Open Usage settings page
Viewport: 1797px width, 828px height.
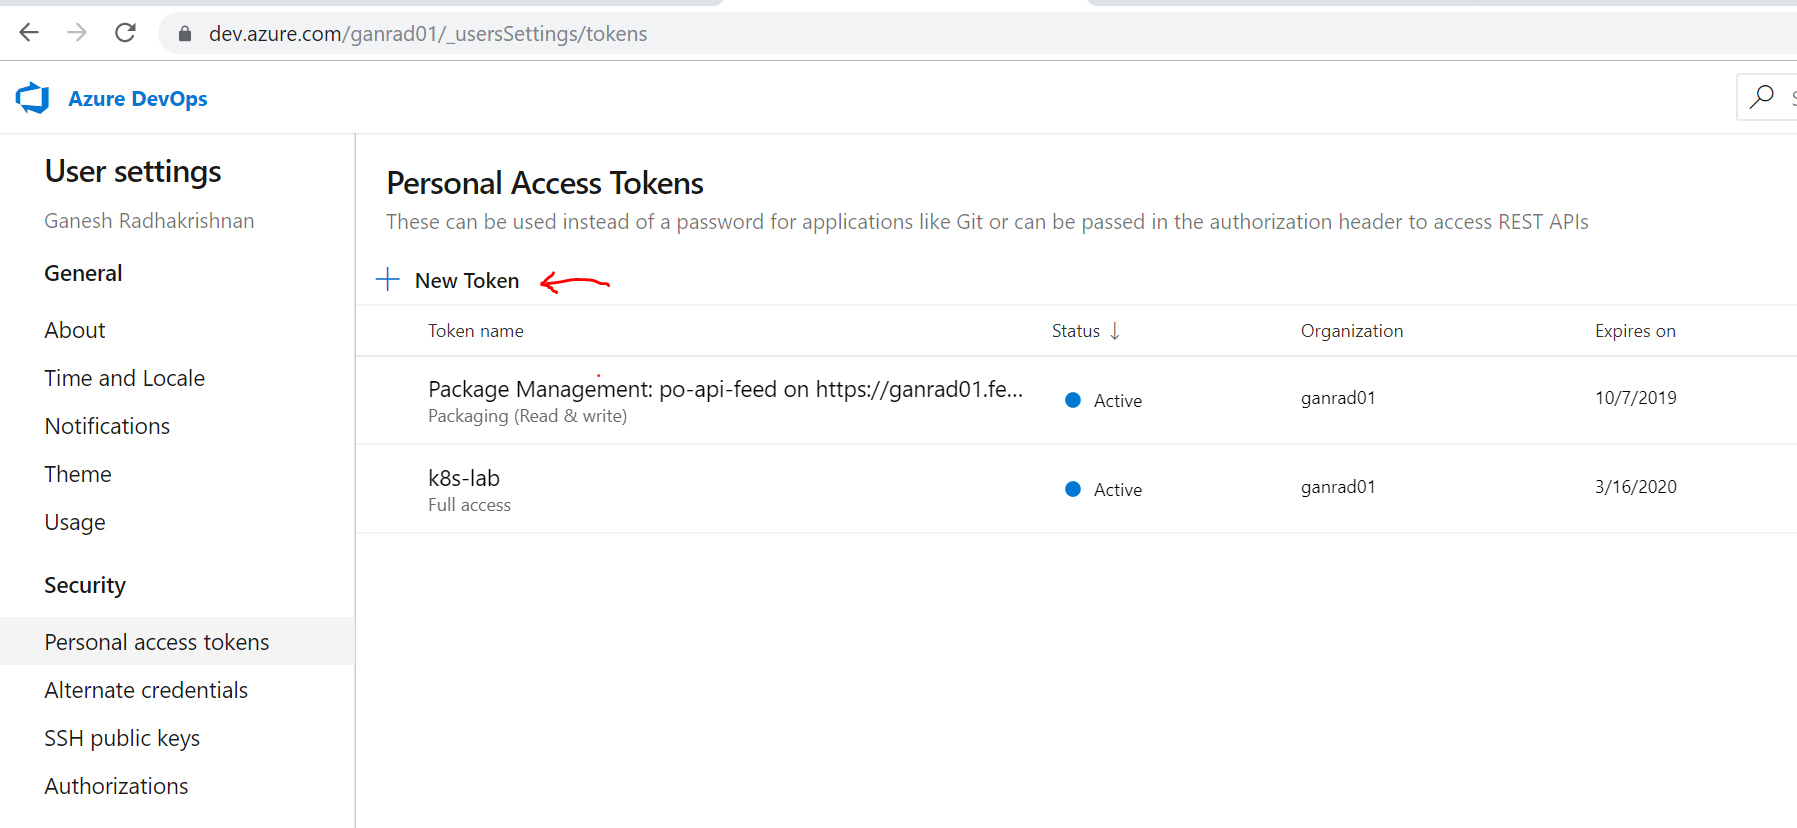click(x=75, y=522)
